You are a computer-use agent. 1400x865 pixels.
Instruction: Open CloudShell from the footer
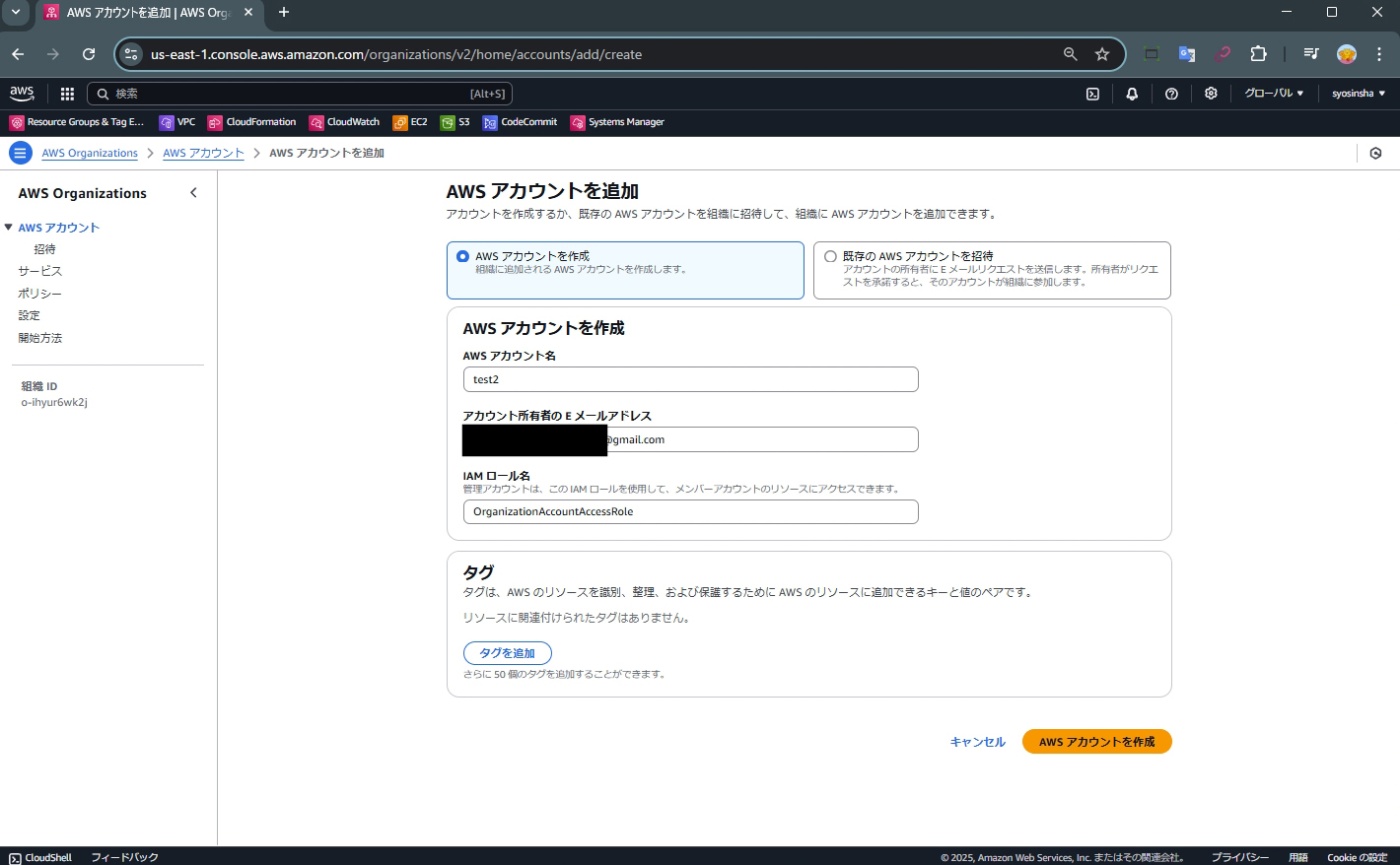[x=40, y=857]
